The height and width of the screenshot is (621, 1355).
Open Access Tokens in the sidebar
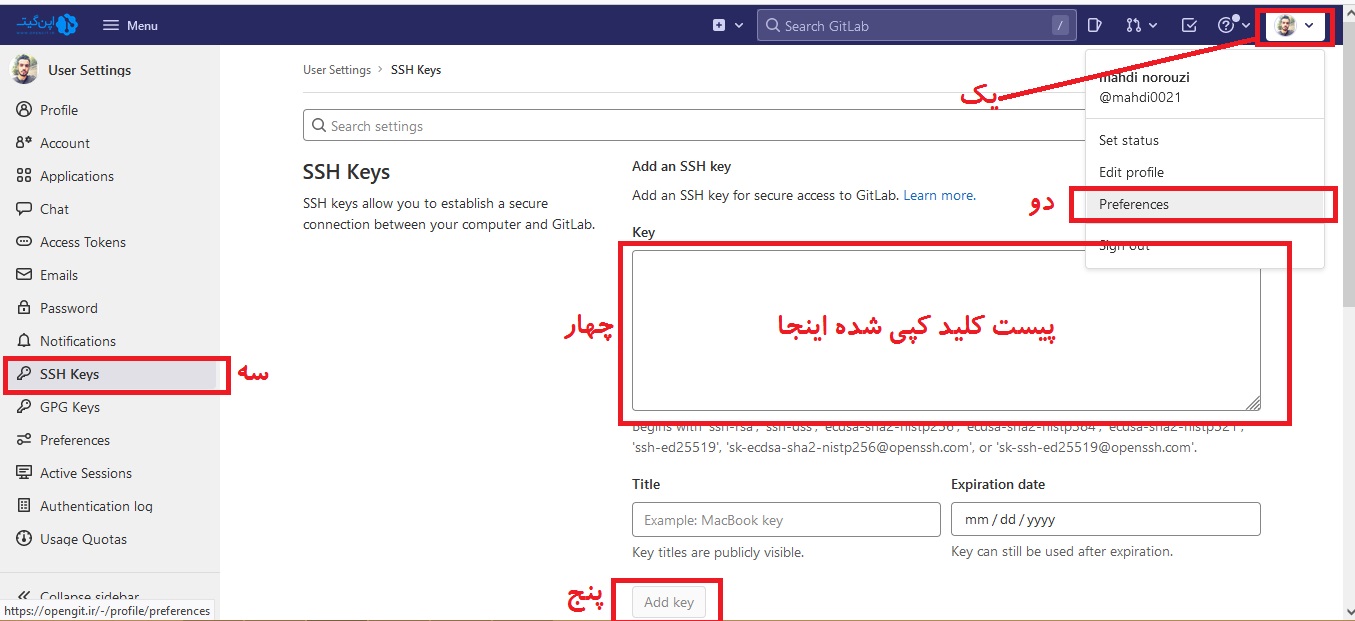[x=83, y=242]
